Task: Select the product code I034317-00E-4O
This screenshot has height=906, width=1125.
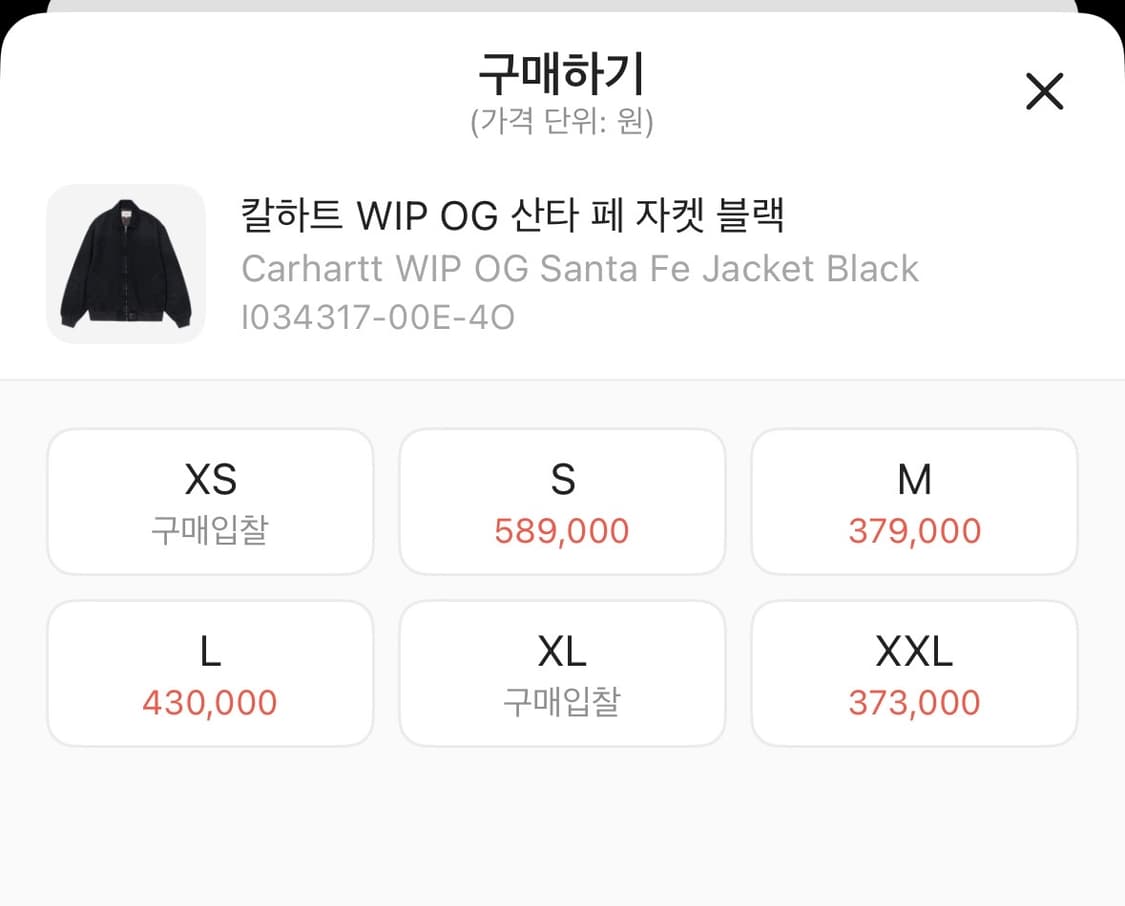Action: [x=375, y=317]
